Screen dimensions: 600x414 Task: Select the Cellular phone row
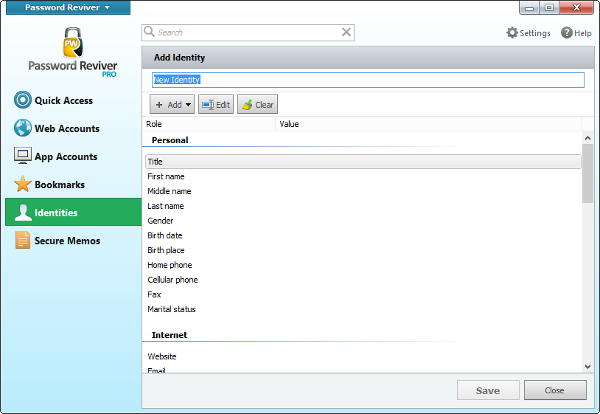(x=363, y=280)
